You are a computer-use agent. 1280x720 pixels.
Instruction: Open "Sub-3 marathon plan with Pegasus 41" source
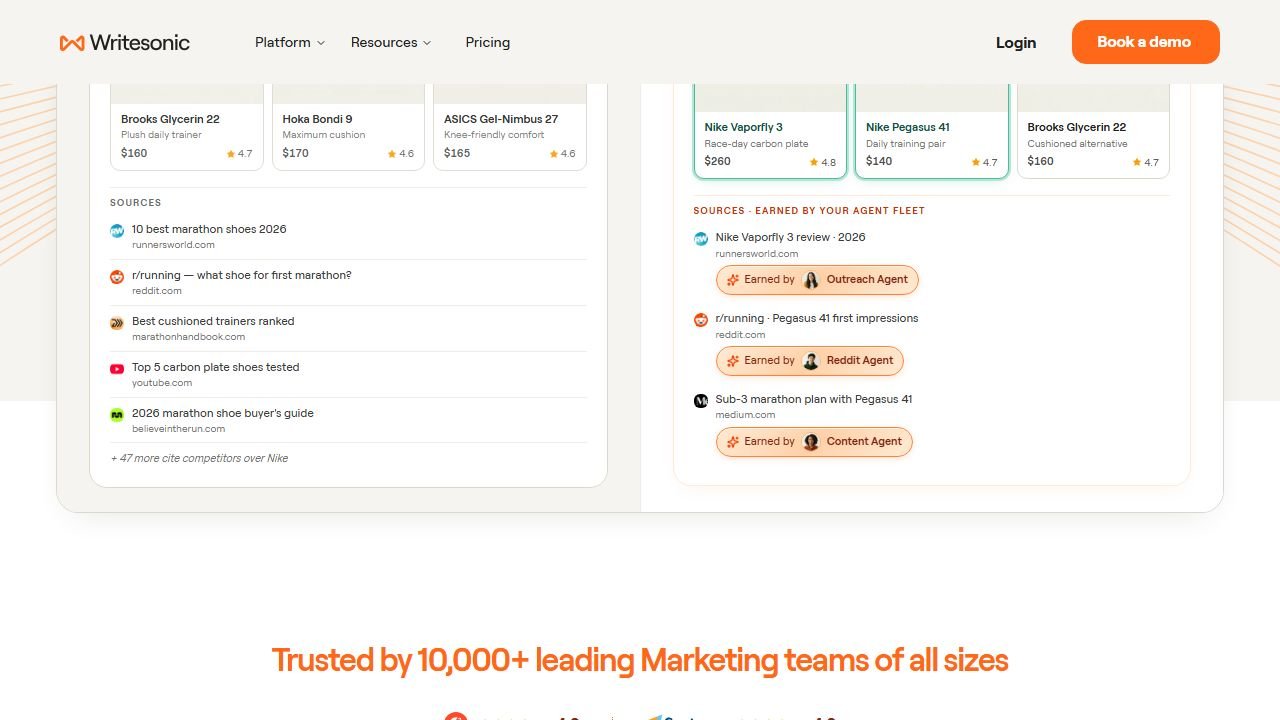(814, 399)
